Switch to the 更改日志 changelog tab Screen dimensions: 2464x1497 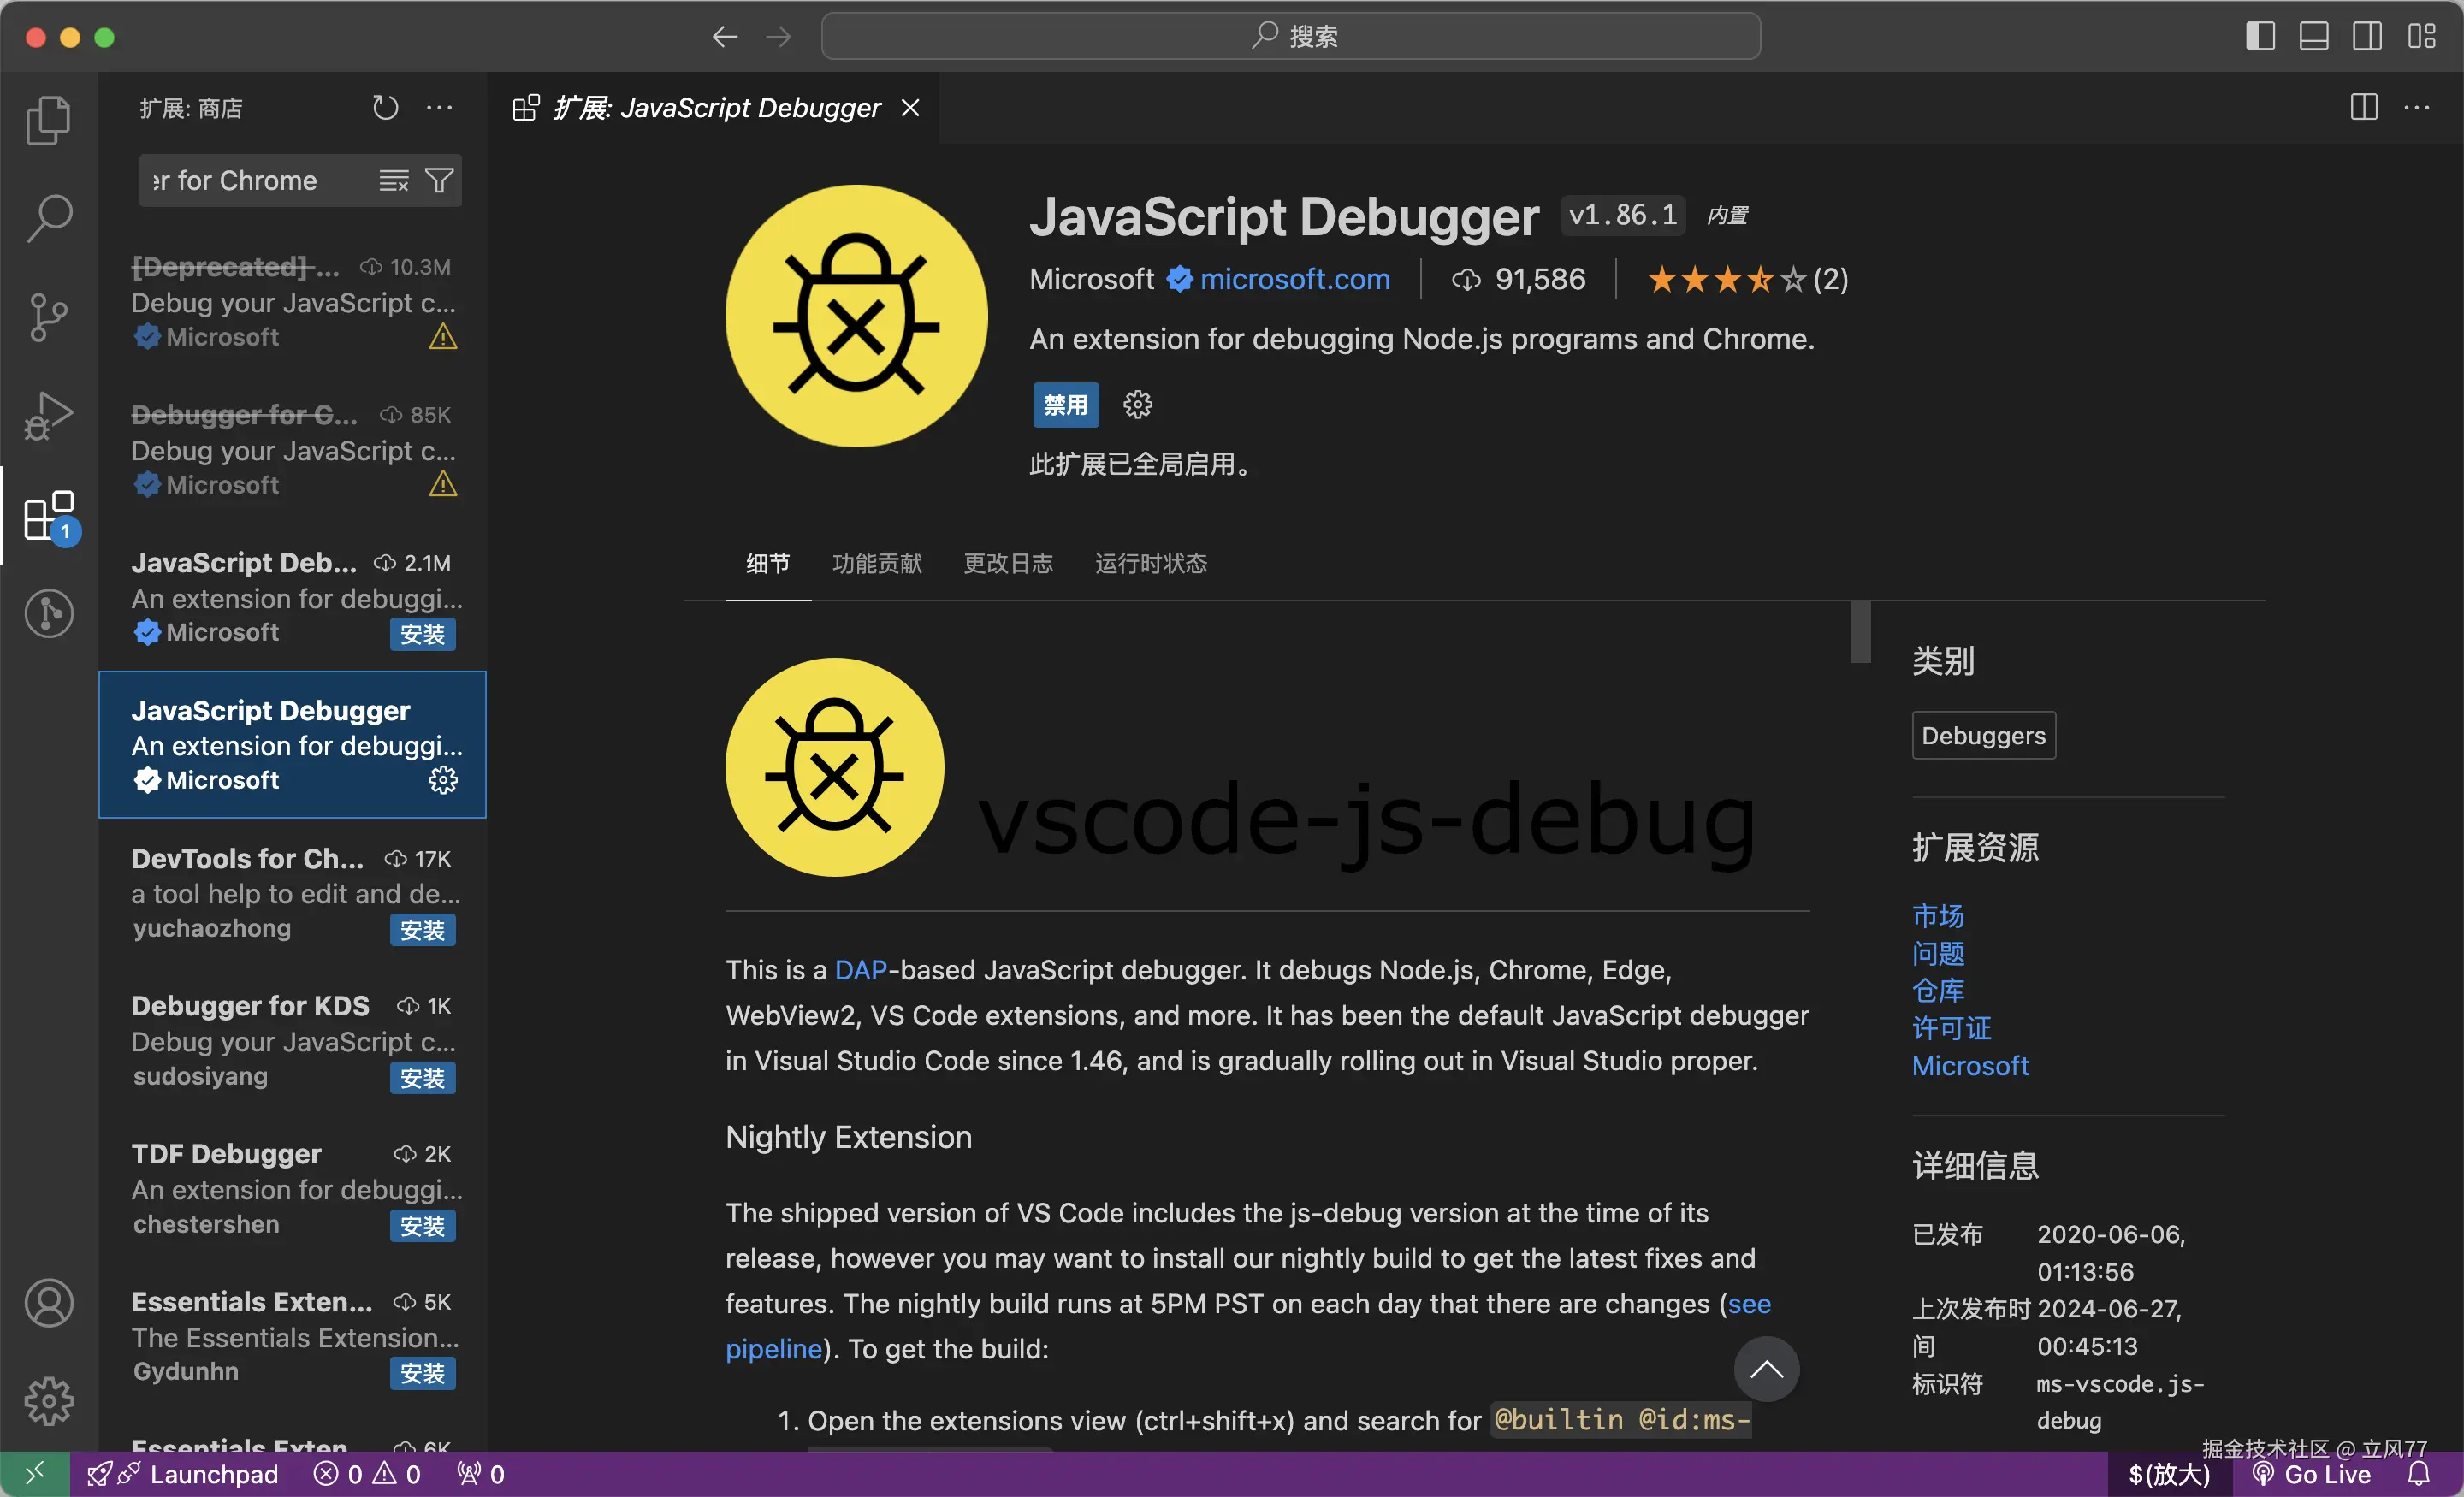pyautogui.click(x=1008, y=563)
